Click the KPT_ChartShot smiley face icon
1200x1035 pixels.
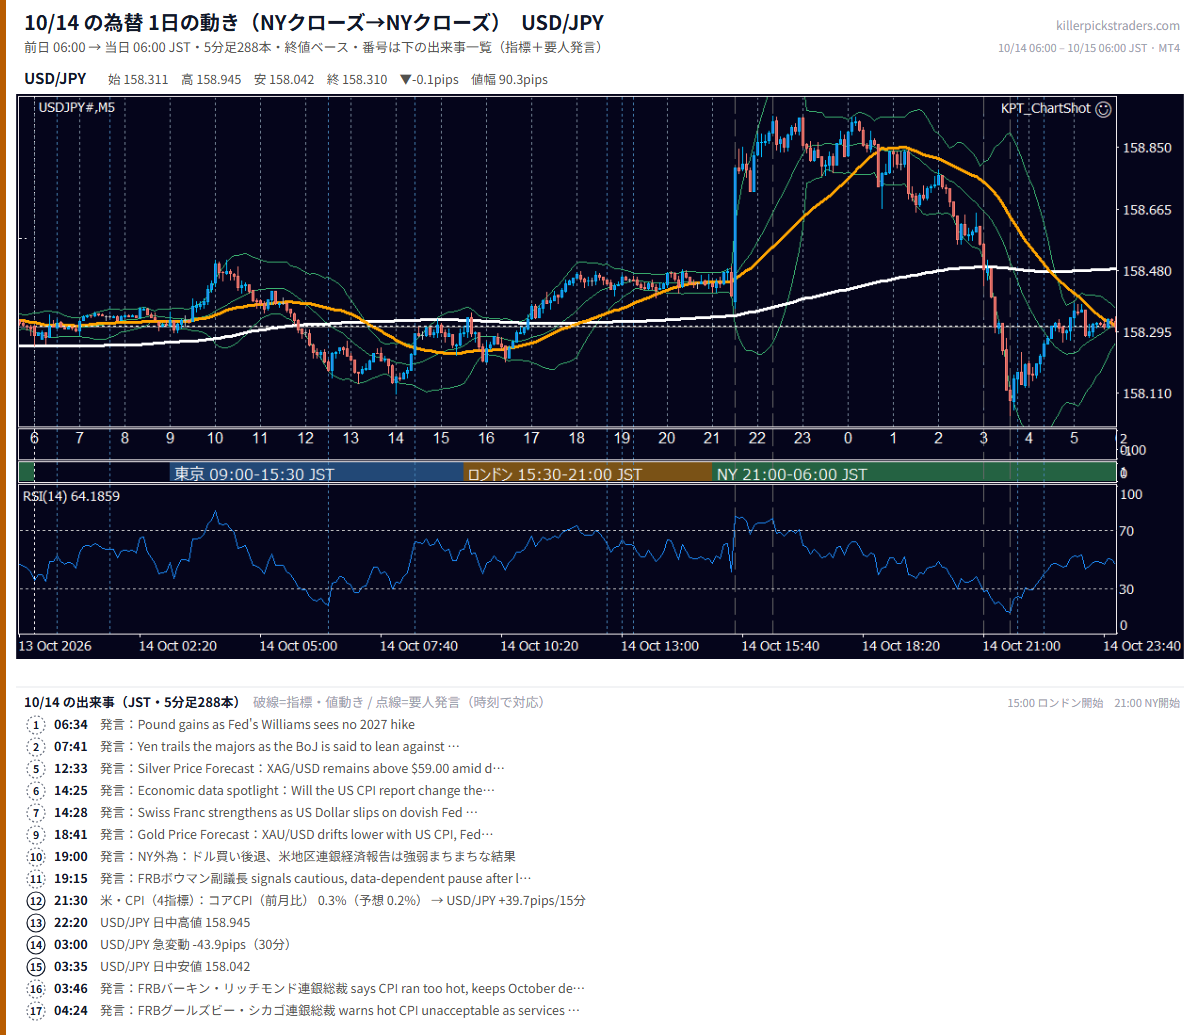1103,109
